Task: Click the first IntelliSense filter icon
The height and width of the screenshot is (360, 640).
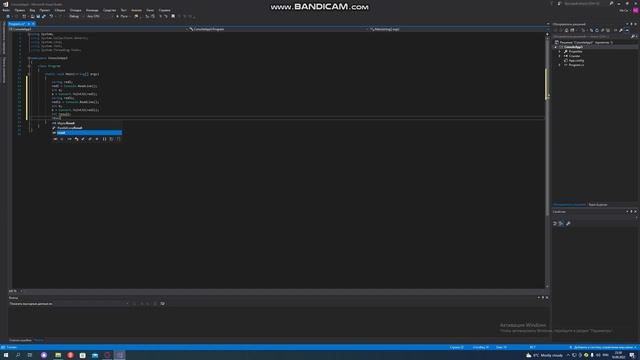Action: click(55, 139)
